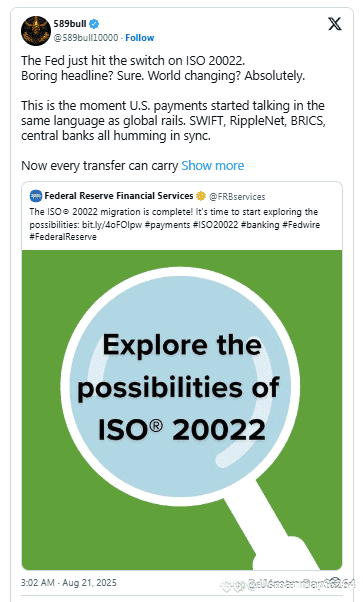Click the main tweet text body
363x602 pixels.
point(173,113)
